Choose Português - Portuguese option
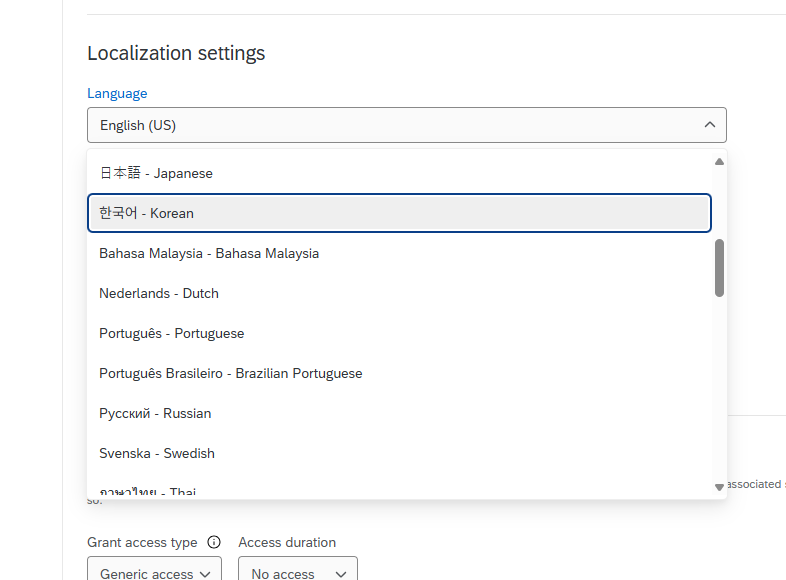The height and width of the screenshot is (580, 786). pyautogui.click(x=400, y=333)
